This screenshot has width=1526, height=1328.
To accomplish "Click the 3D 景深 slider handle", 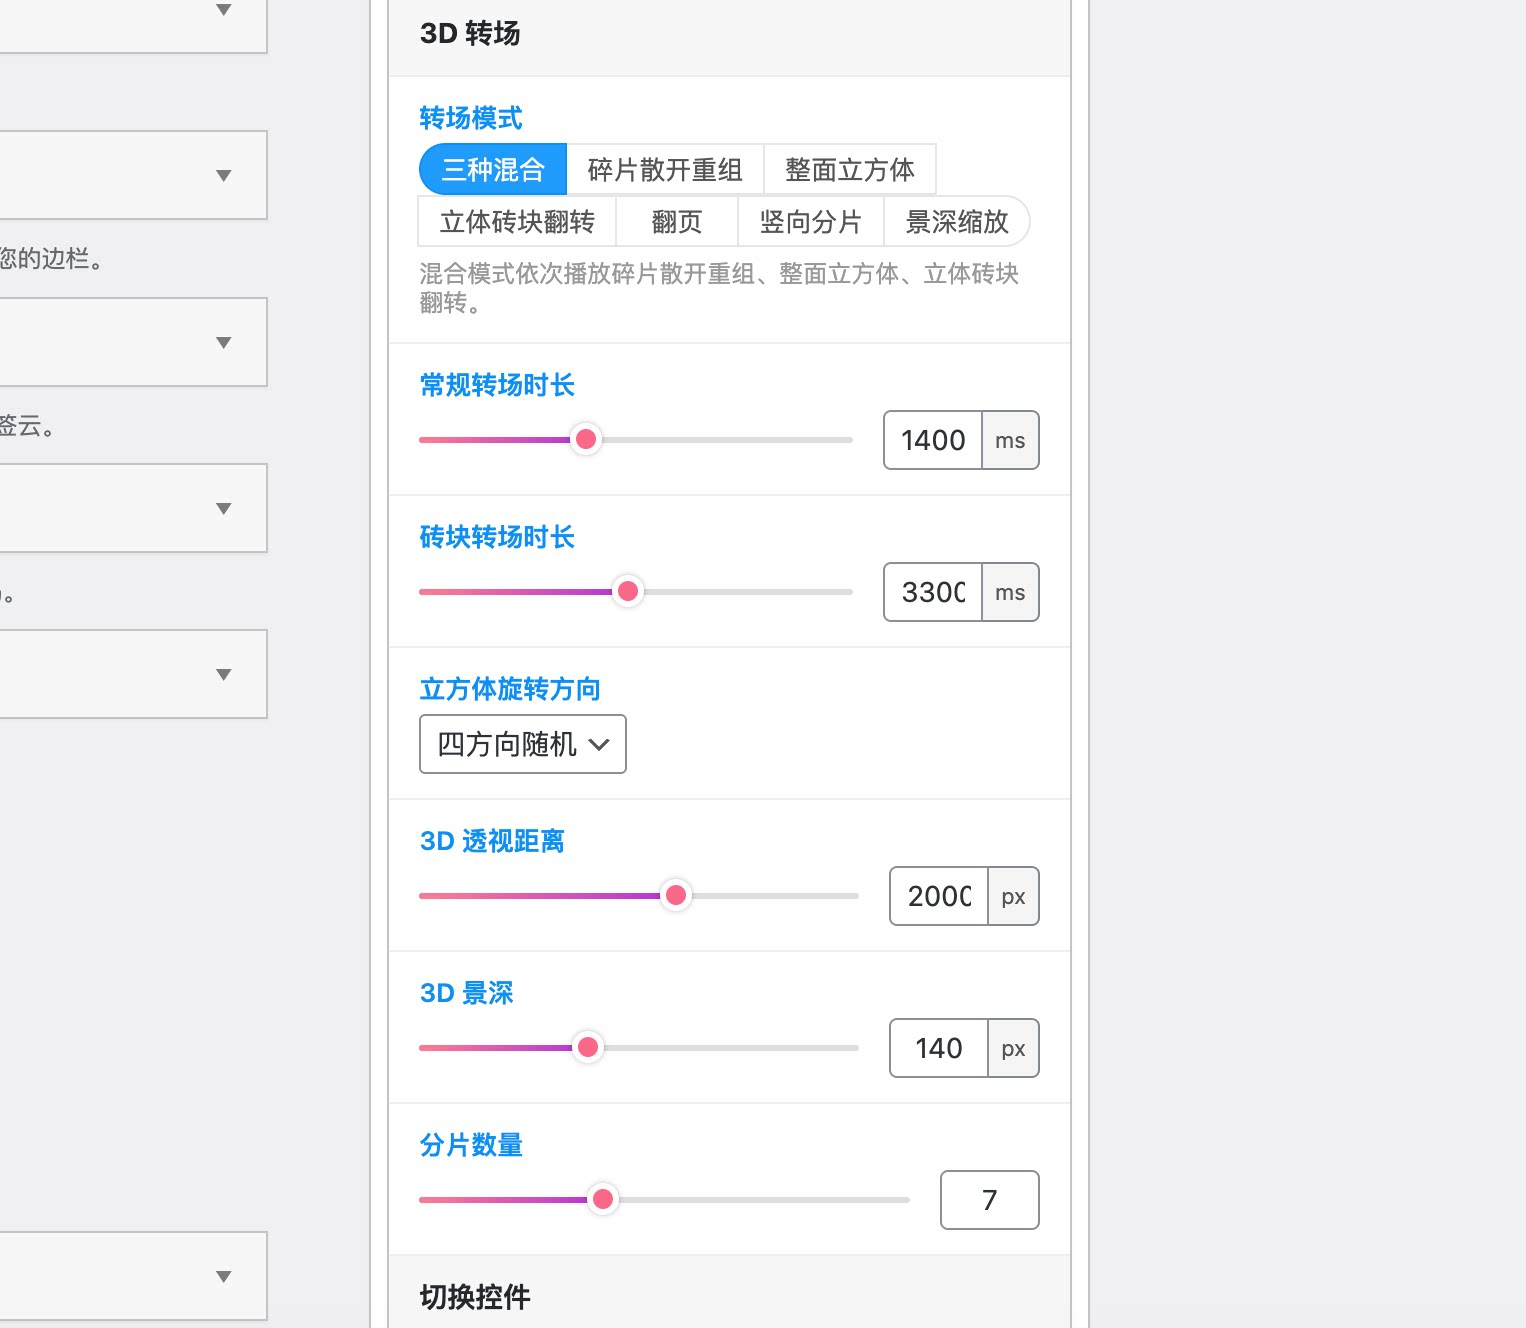I will 588,1047.
